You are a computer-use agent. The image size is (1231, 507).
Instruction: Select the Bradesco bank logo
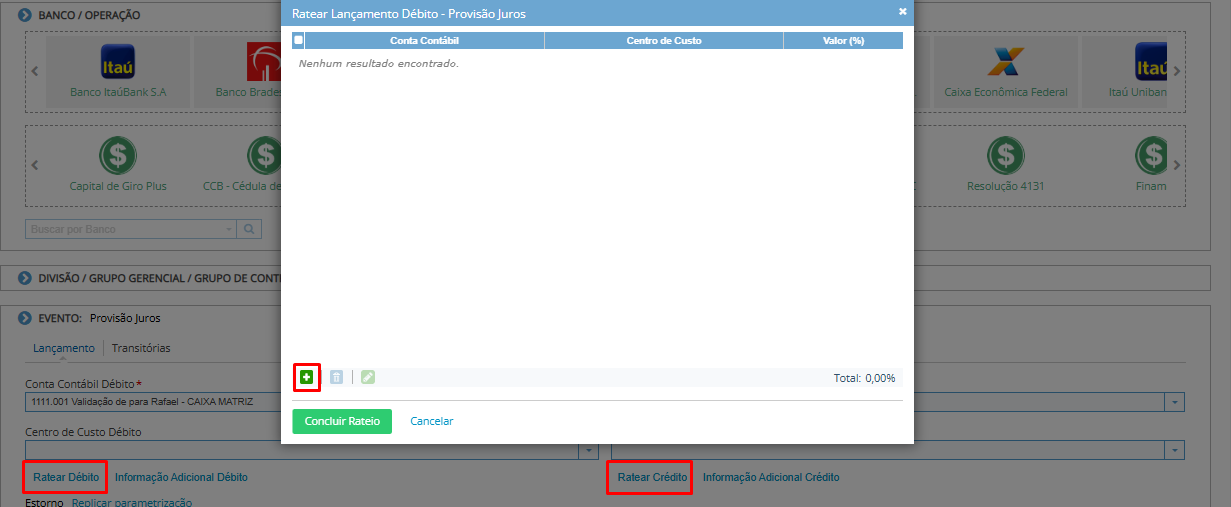point(264,63)
